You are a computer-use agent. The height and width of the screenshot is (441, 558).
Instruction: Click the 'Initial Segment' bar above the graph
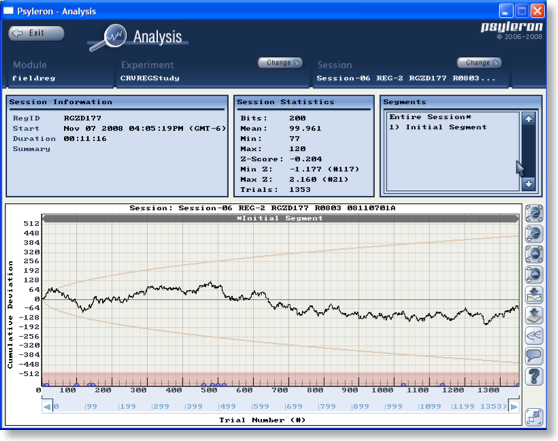[x=280, y=218]
